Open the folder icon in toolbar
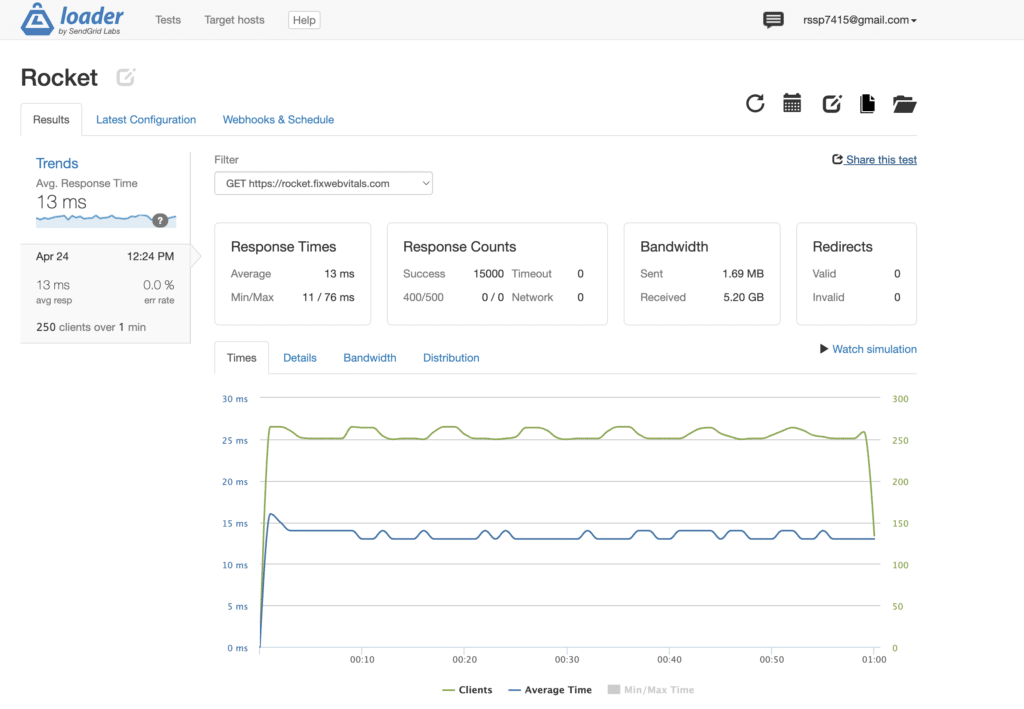Image resolution: width=1024 pixels, height=709 pixels. point(904,104)
